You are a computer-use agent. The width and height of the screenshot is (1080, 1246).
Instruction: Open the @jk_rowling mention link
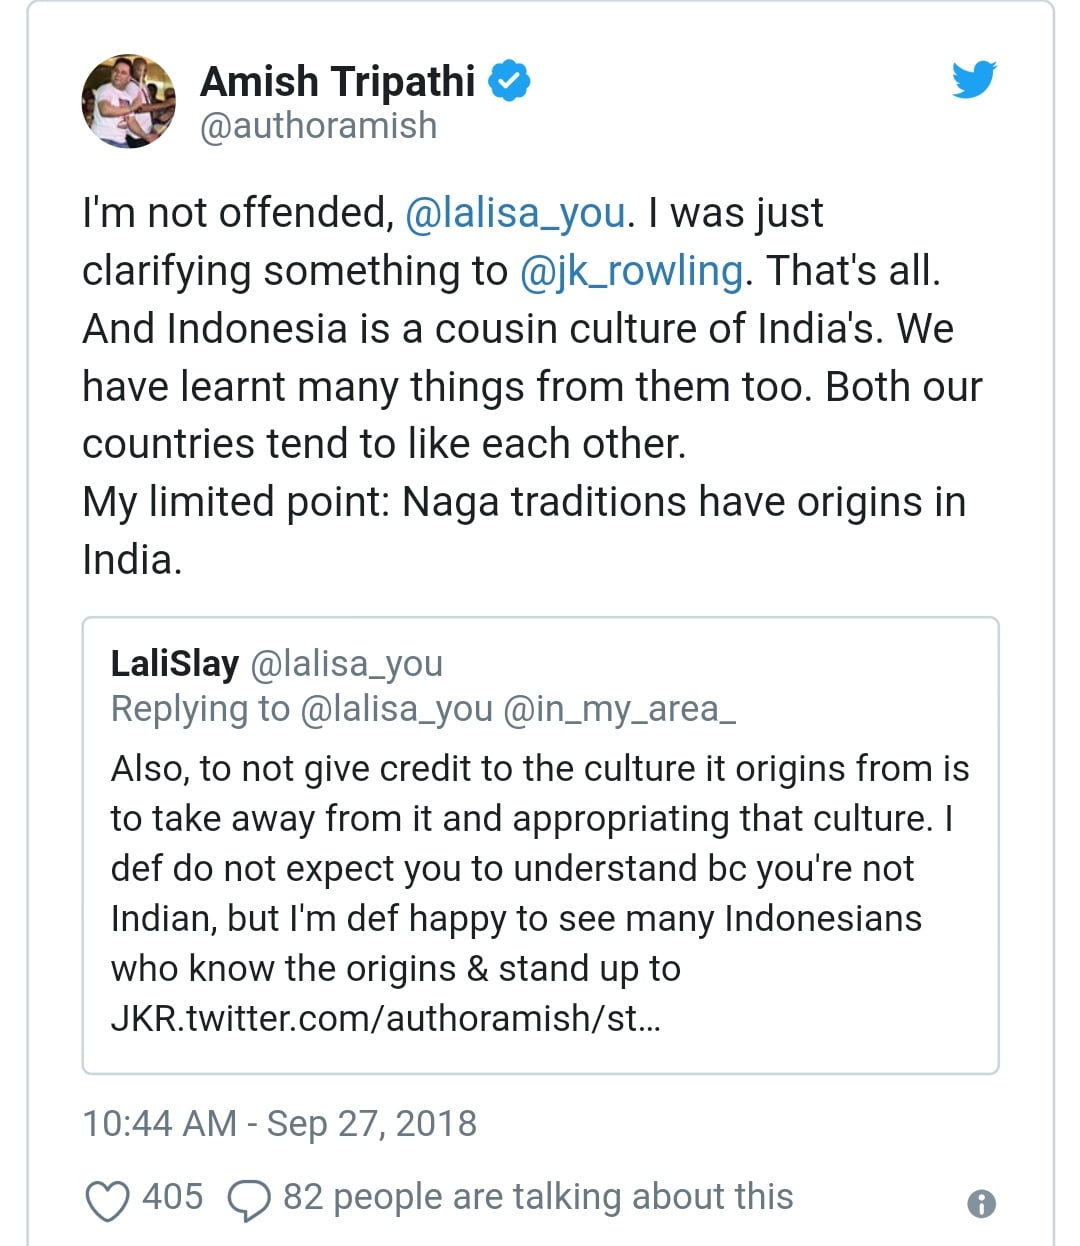[x=631, y=271]
